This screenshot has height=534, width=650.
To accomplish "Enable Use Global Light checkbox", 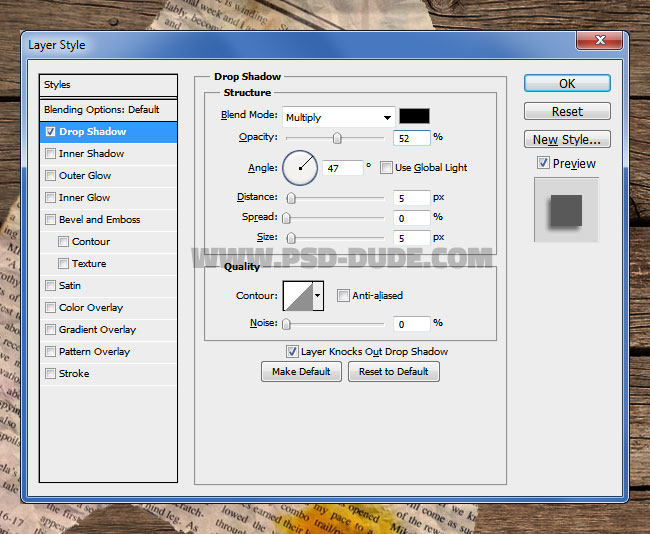I will (x=386, y=168).
